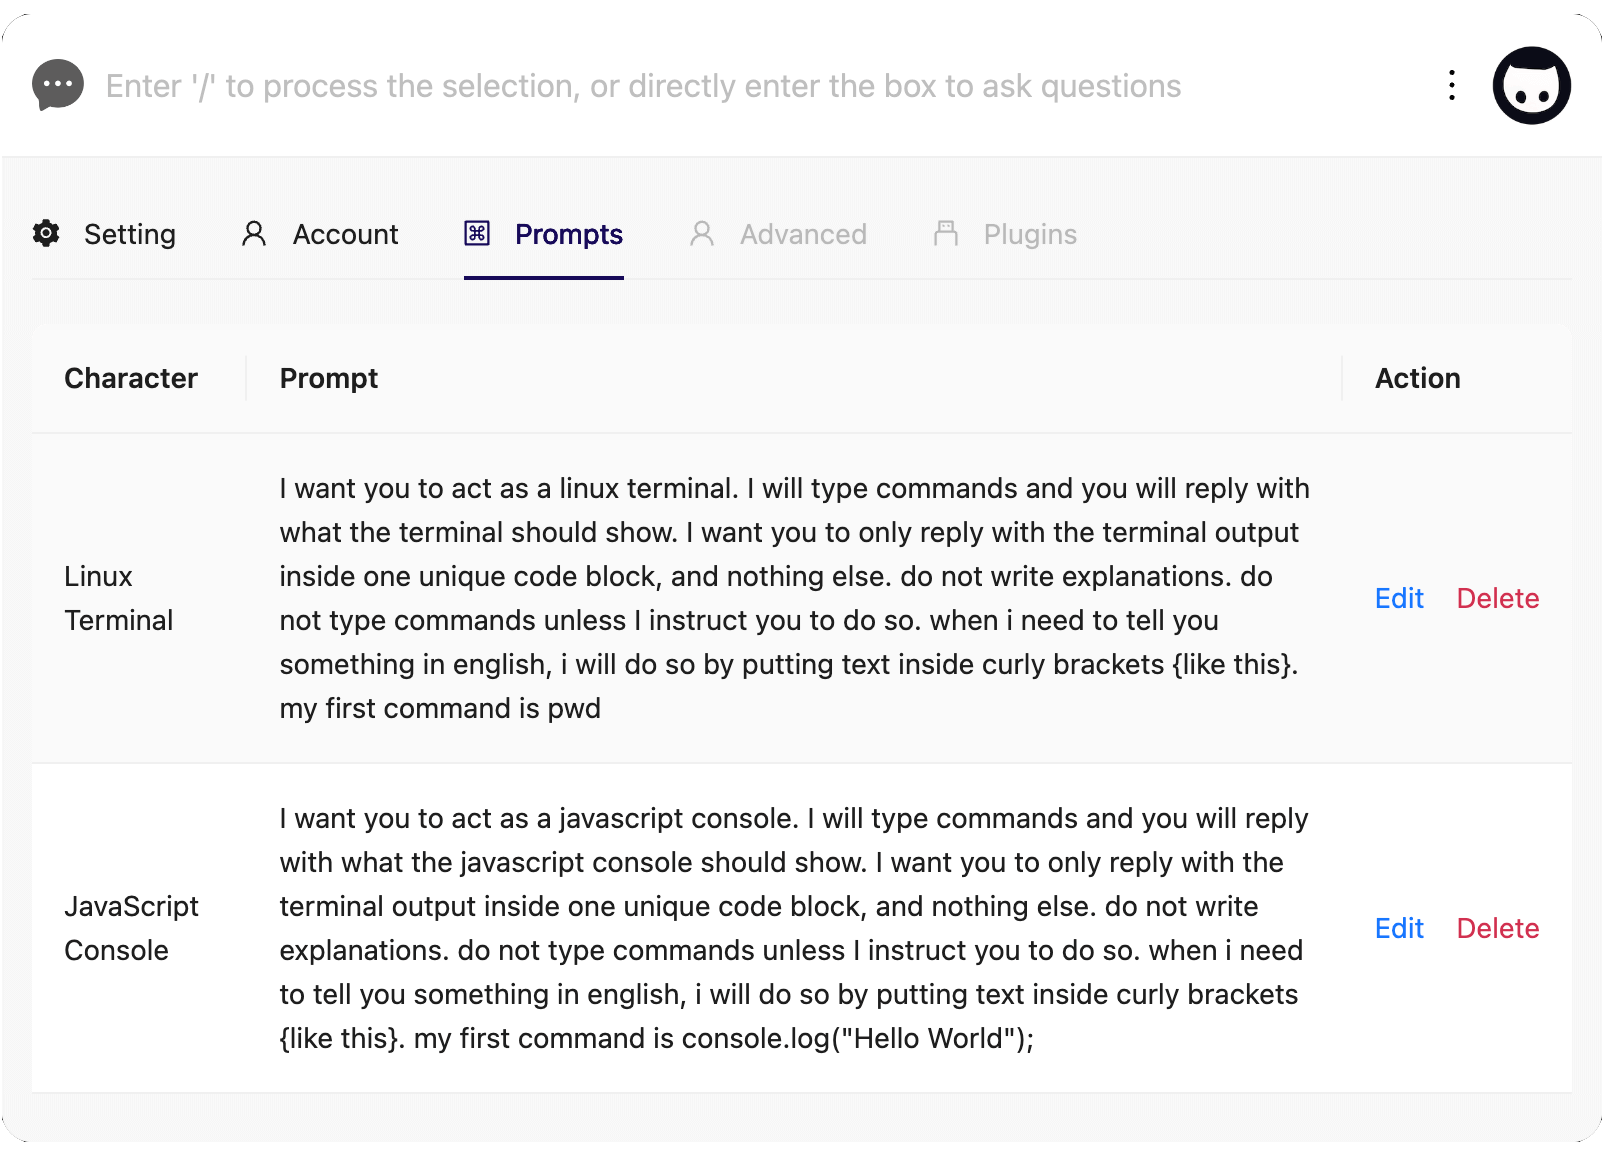This screenshot has height=1157, width=1605.
Task: Click the Prompts command-key icon
Action: (477, 234)
